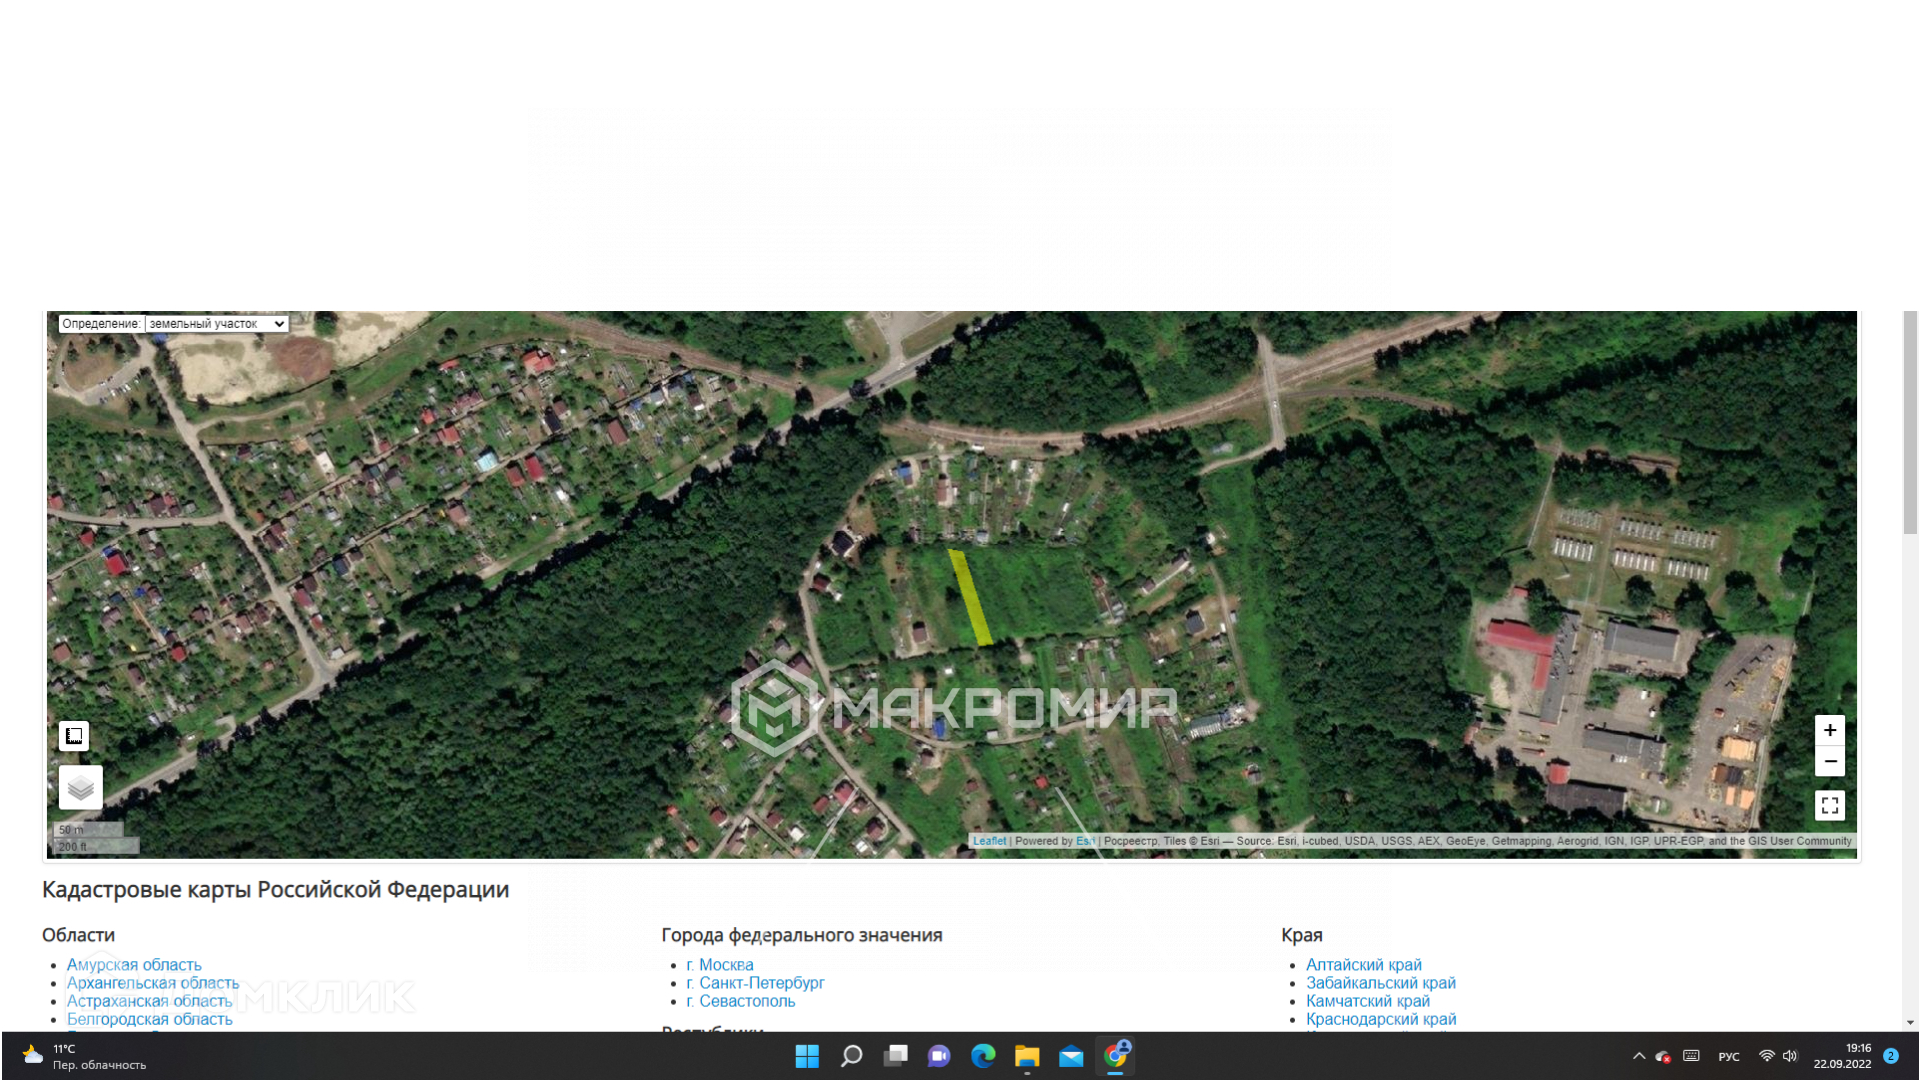Open the touch keyboard tray icon
1920x1080 pixels.
click(1691, 1056)
